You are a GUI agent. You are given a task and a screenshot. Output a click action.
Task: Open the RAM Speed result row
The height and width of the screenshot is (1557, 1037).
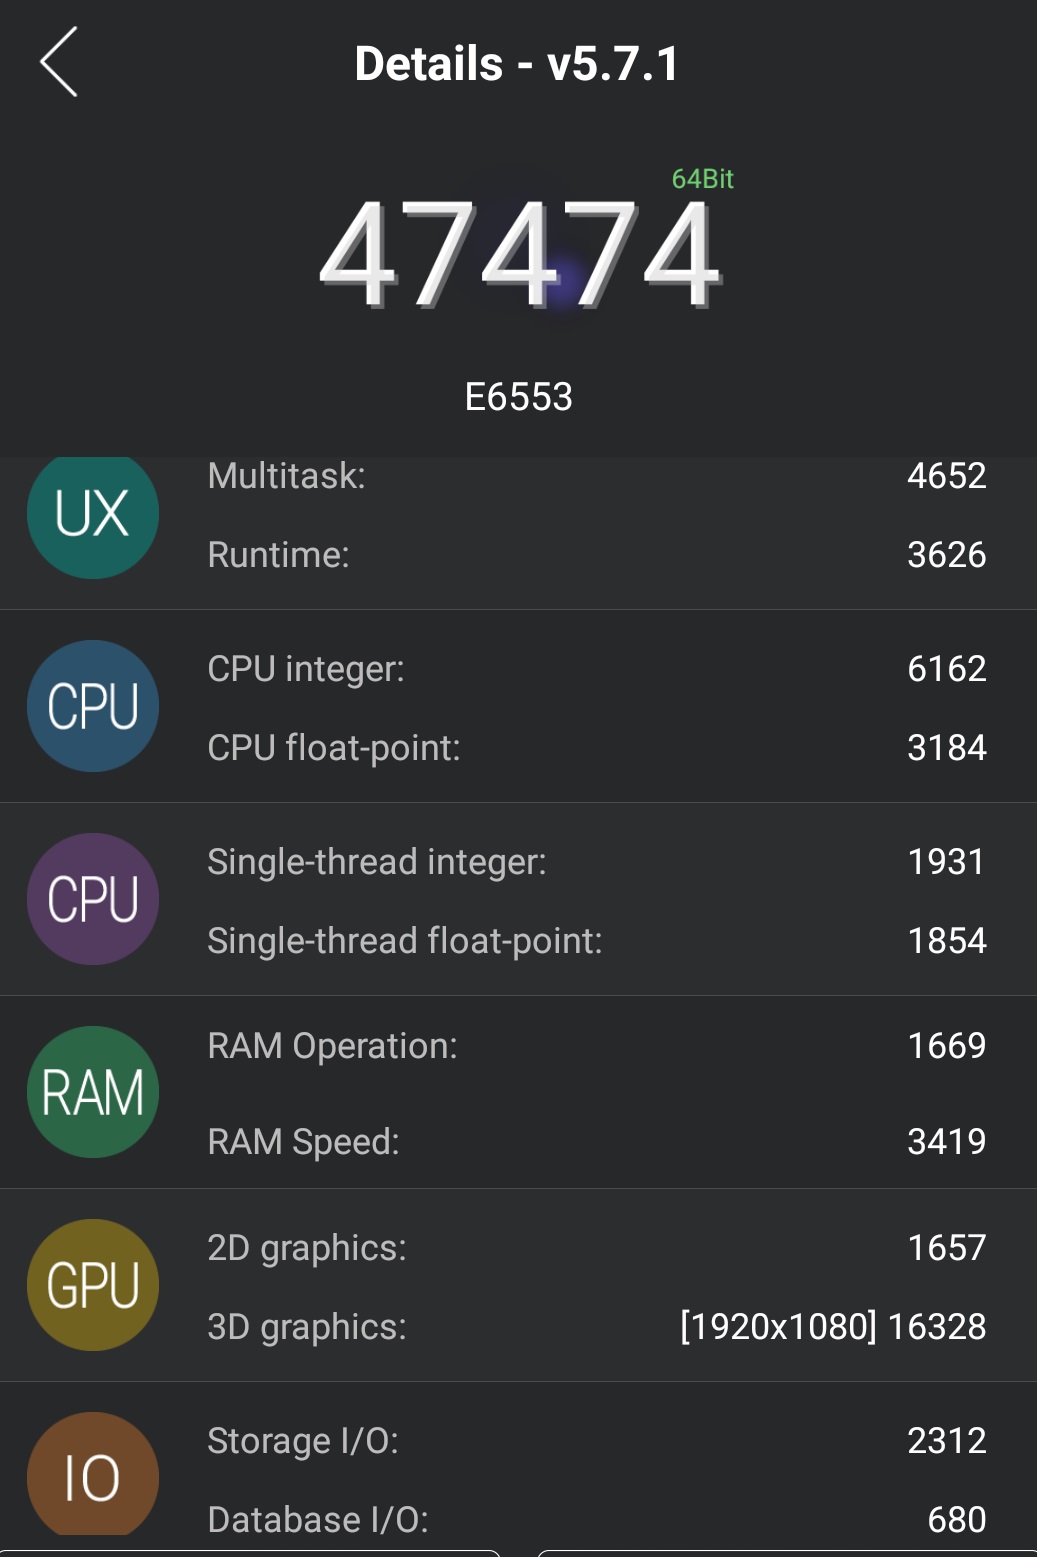tap(597, 1142)
